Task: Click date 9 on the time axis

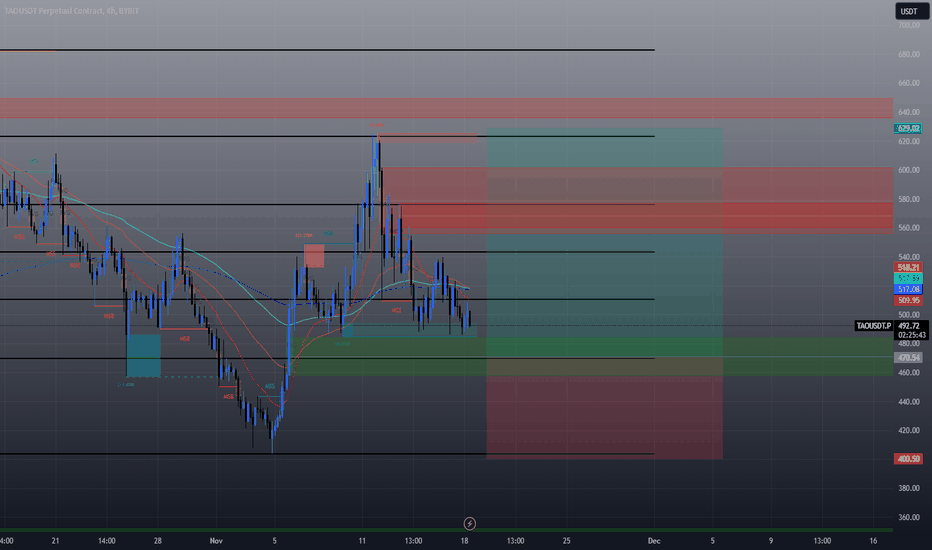Action: (771, 540)
